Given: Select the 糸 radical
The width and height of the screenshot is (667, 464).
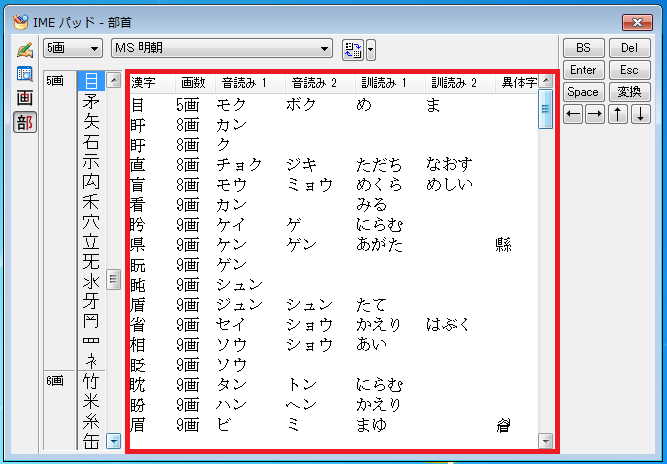Looking at the screenshot, I should [x=91, y=421].
